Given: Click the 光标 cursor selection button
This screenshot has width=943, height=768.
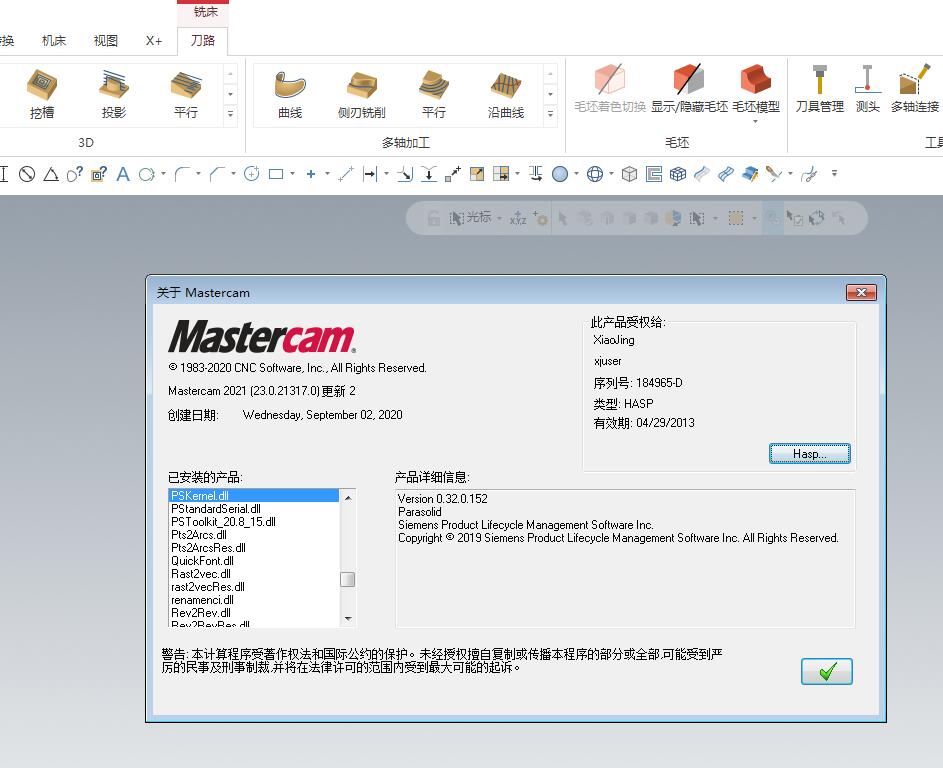Looking at the screenshot, I should pyautogui.click(x=470, y=218).
